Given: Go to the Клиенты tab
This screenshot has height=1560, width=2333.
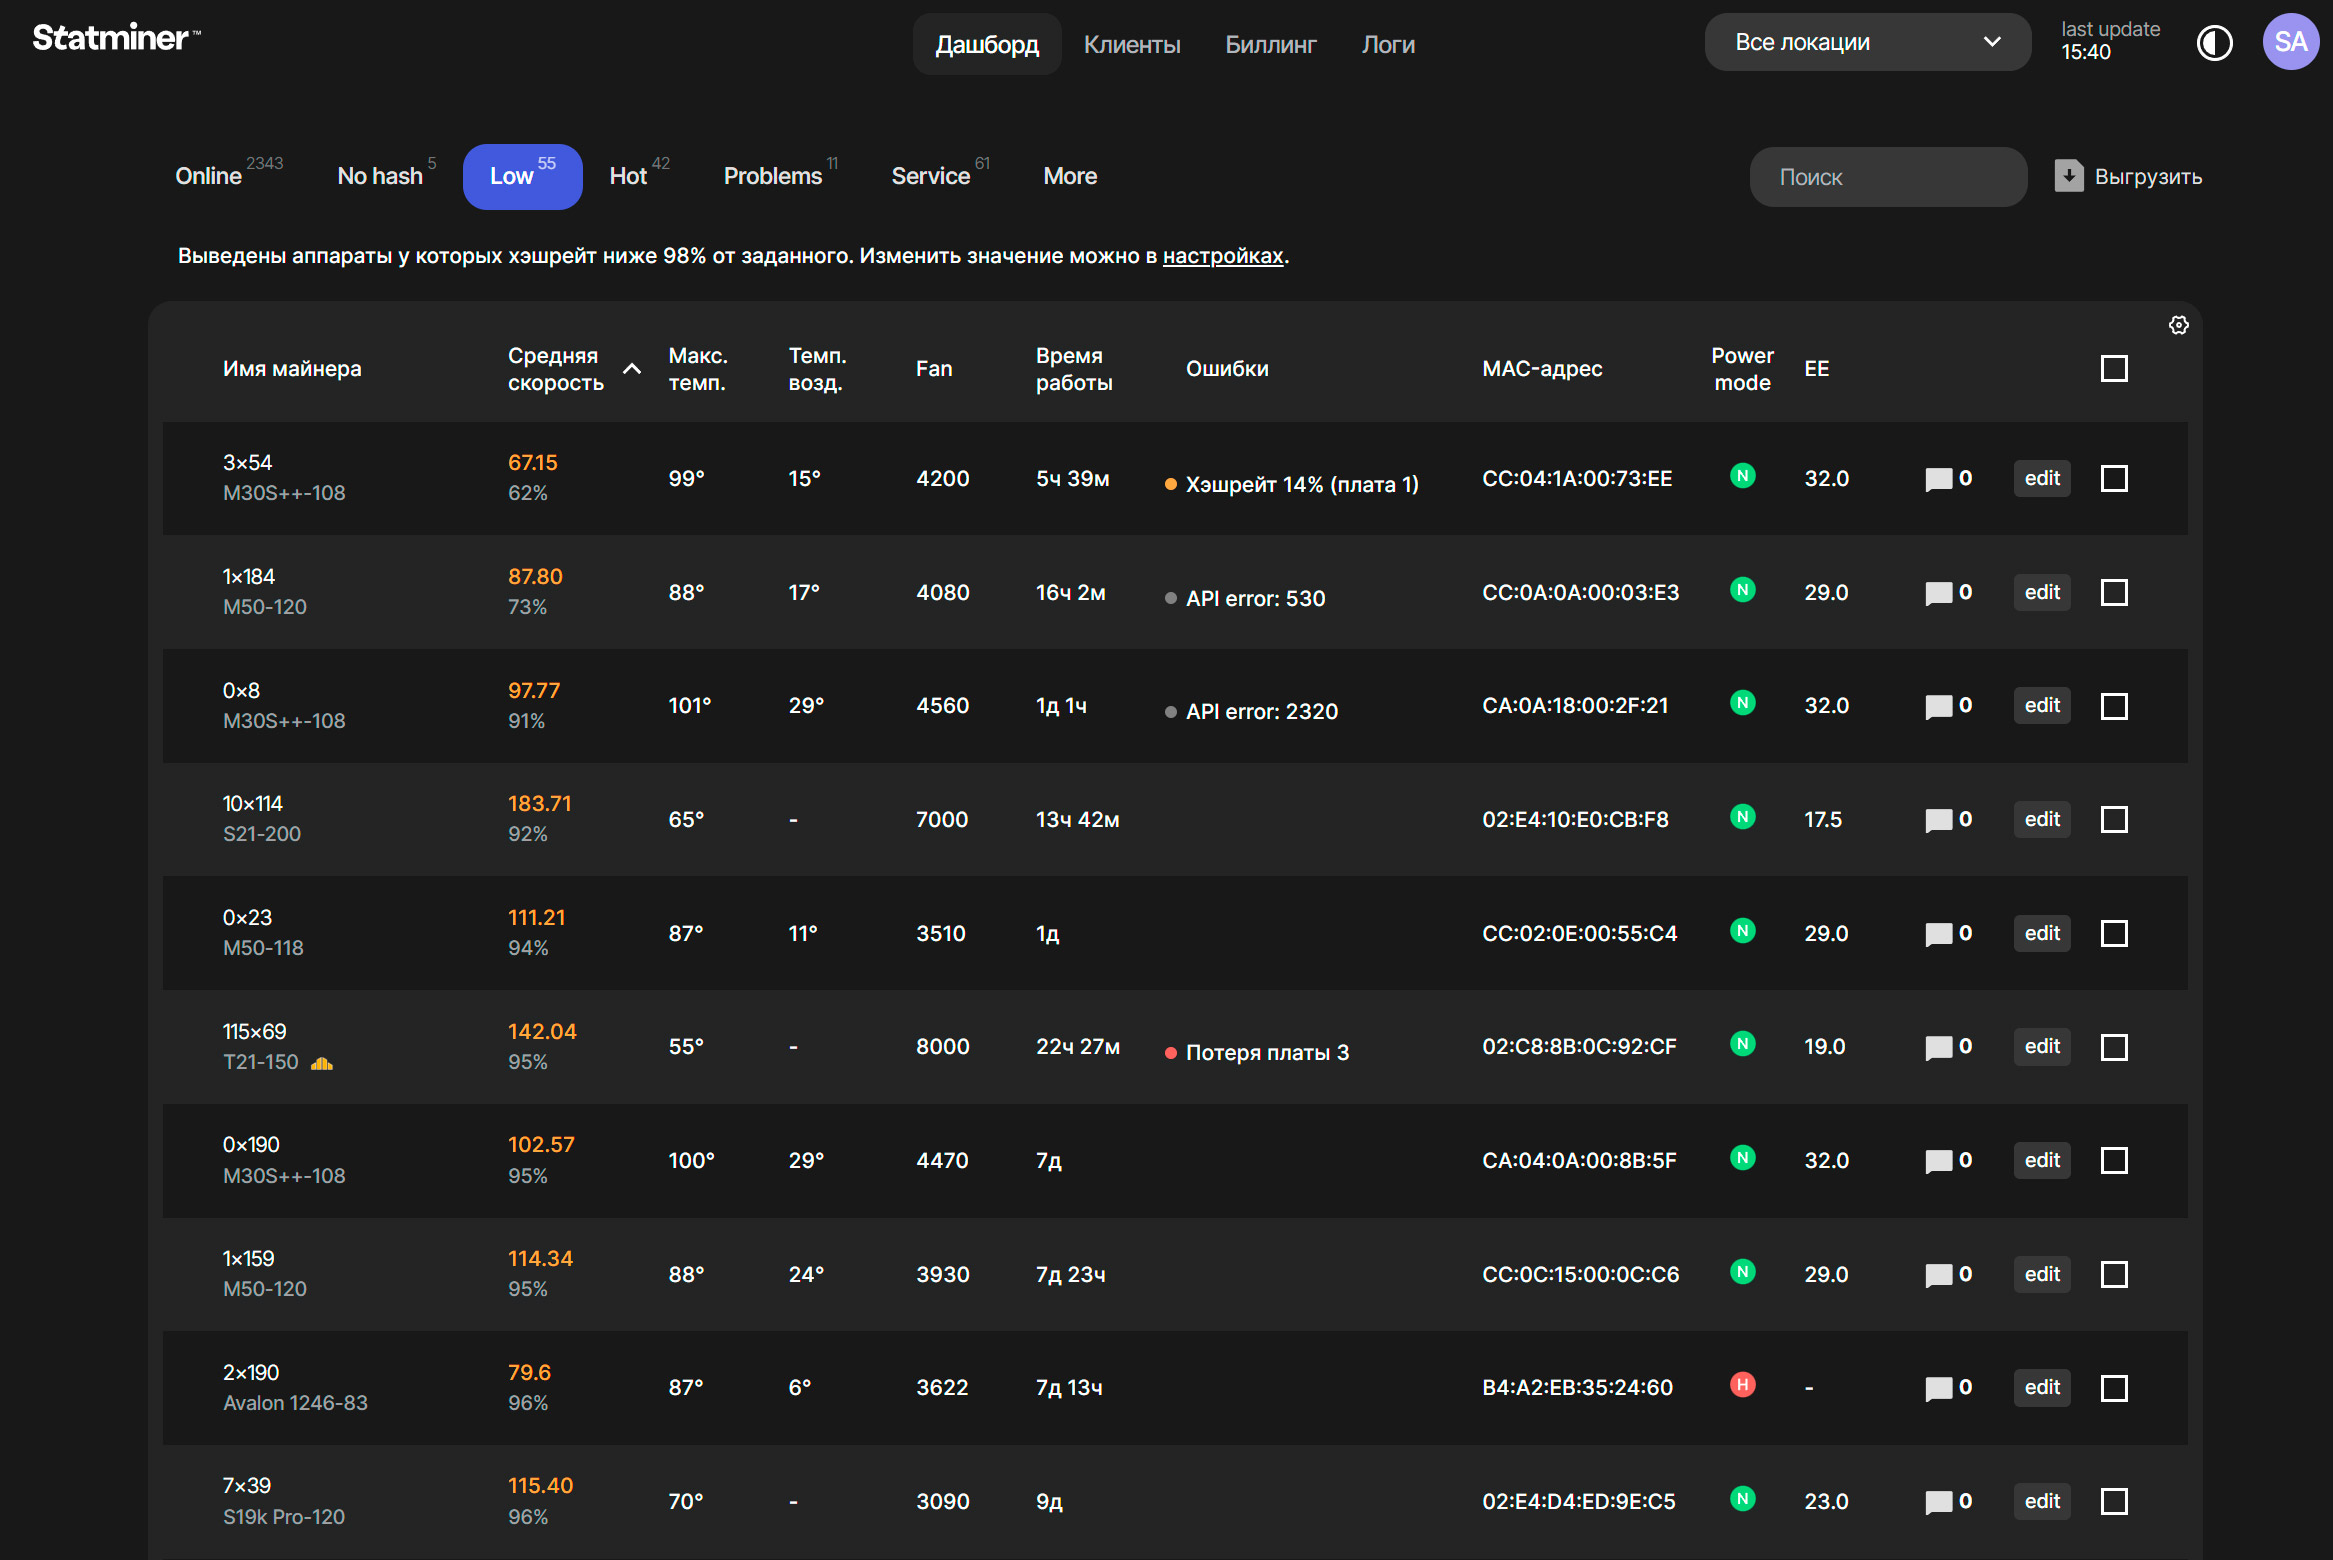Looking at the screenshot, I should [1132, 44].
